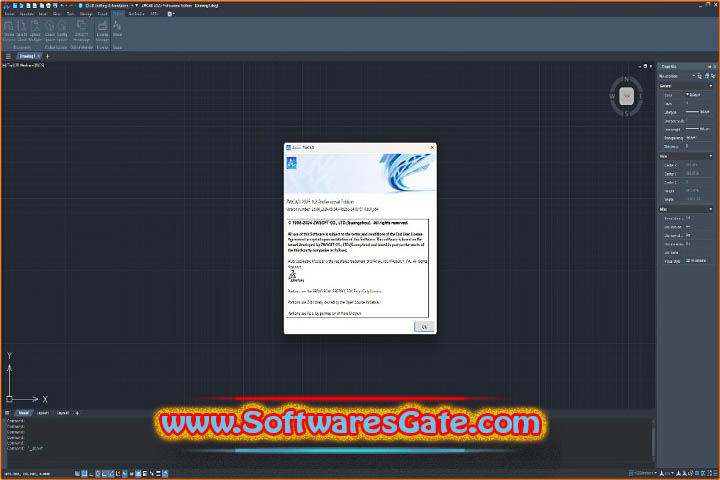Open the APP+ ribbon tab
This screenshot has width=720, height=480.
154,14
